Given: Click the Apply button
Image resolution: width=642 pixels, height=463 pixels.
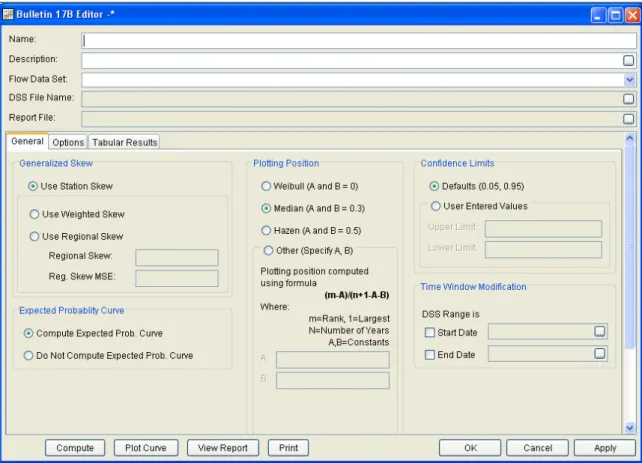Looking at the screenshot, I should coord(605,448).
